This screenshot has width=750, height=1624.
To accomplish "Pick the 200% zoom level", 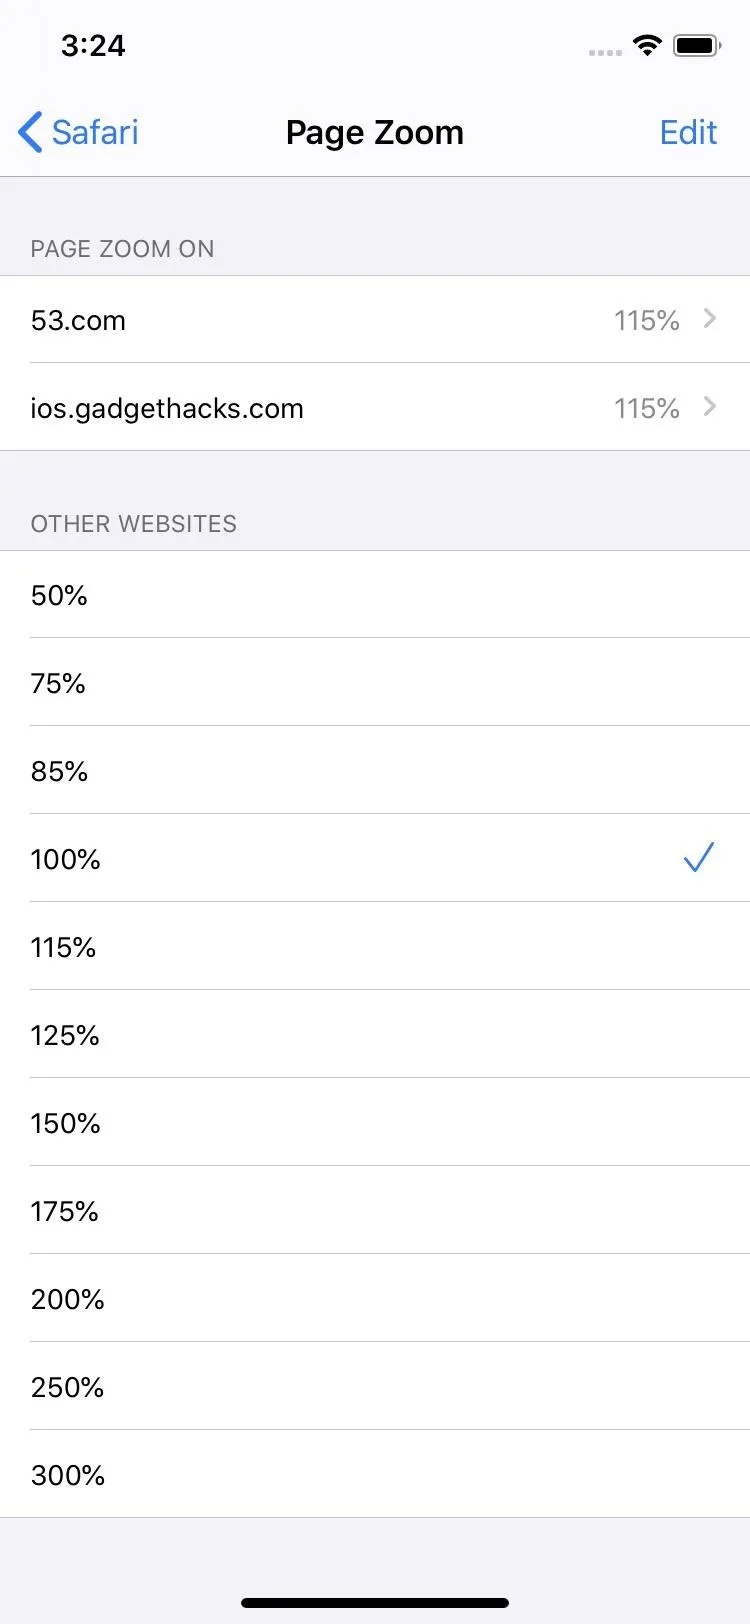I will tap(375, 1299).
